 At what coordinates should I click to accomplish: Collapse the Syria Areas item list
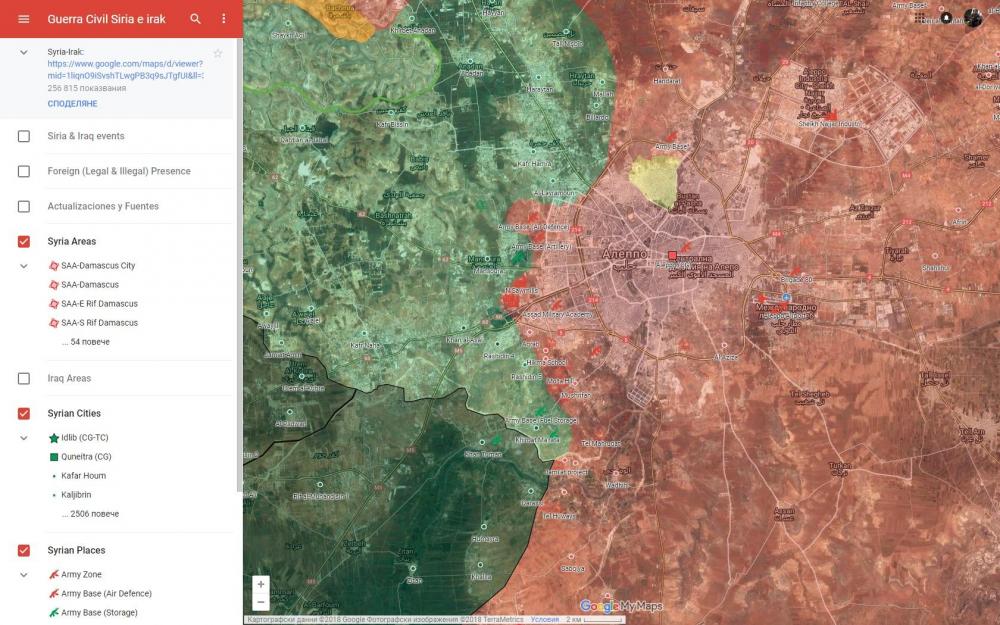tap(24, 266)
